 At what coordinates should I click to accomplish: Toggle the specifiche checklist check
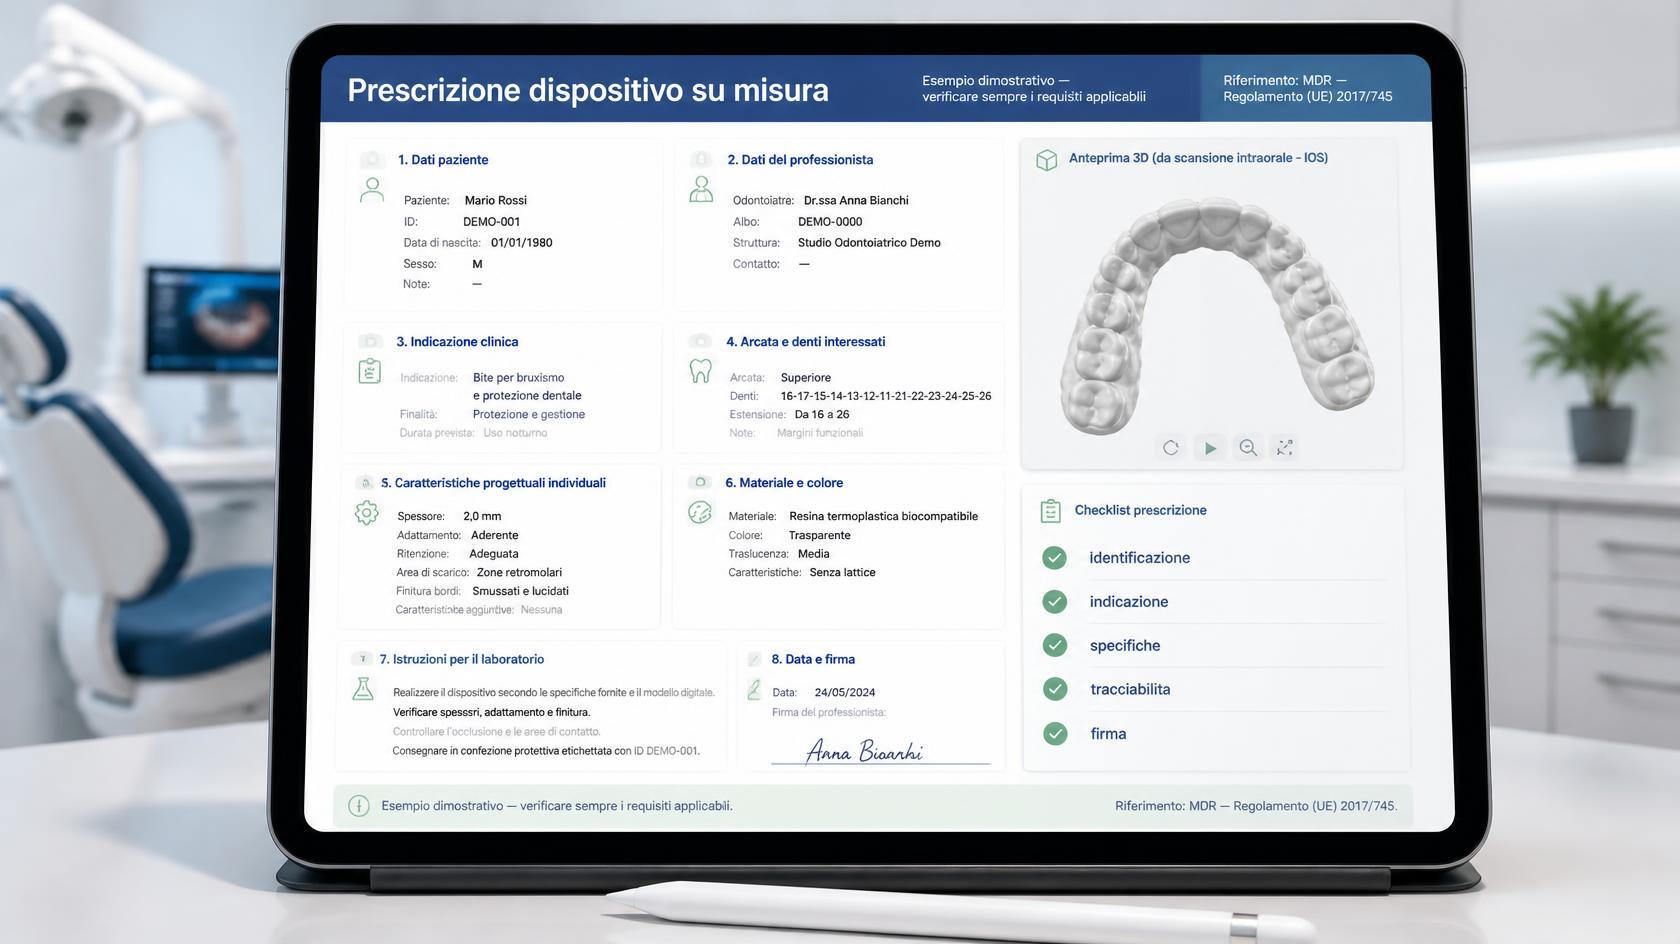[1055, 645]
